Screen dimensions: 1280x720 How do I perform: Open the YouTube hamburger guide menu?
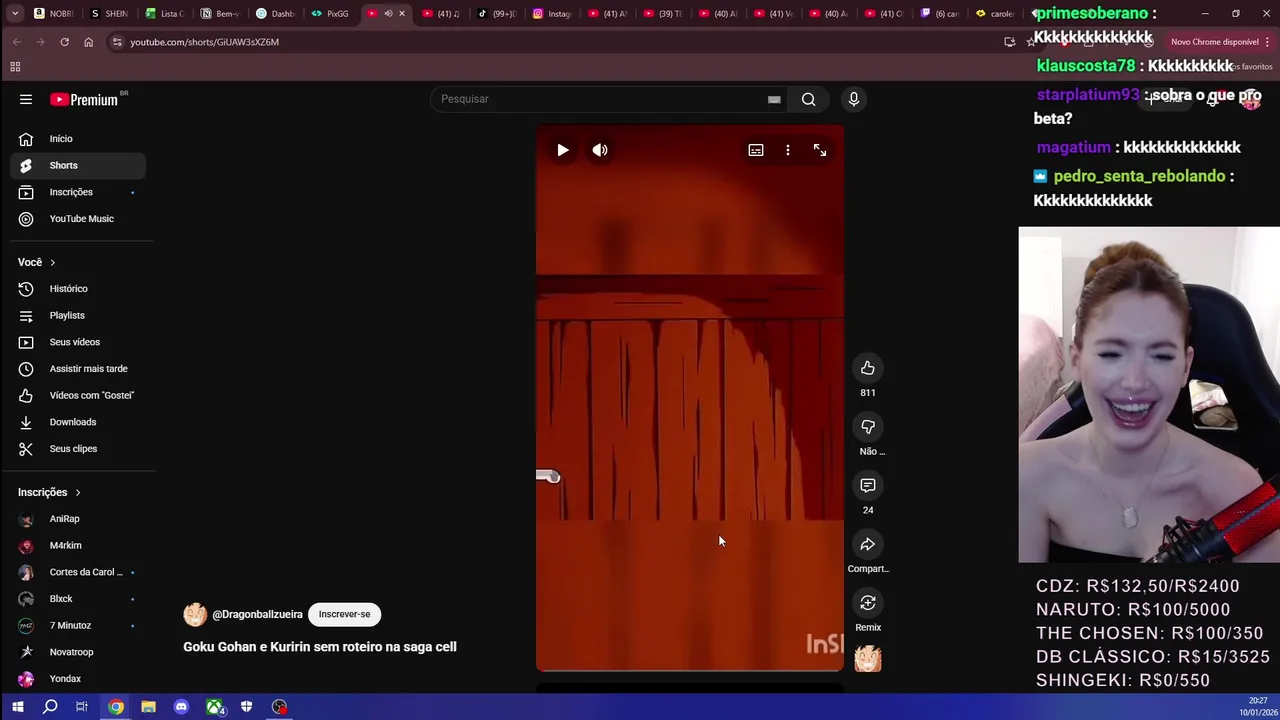coord(26,99)
